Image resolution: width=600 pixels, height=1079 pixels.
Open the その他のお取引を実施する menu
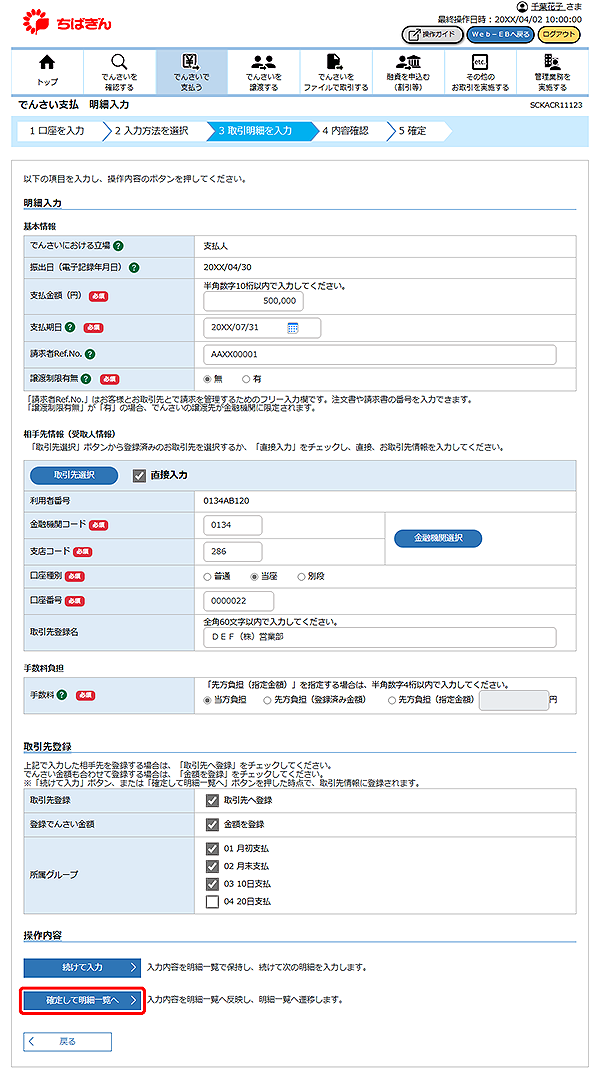[479, 64]
